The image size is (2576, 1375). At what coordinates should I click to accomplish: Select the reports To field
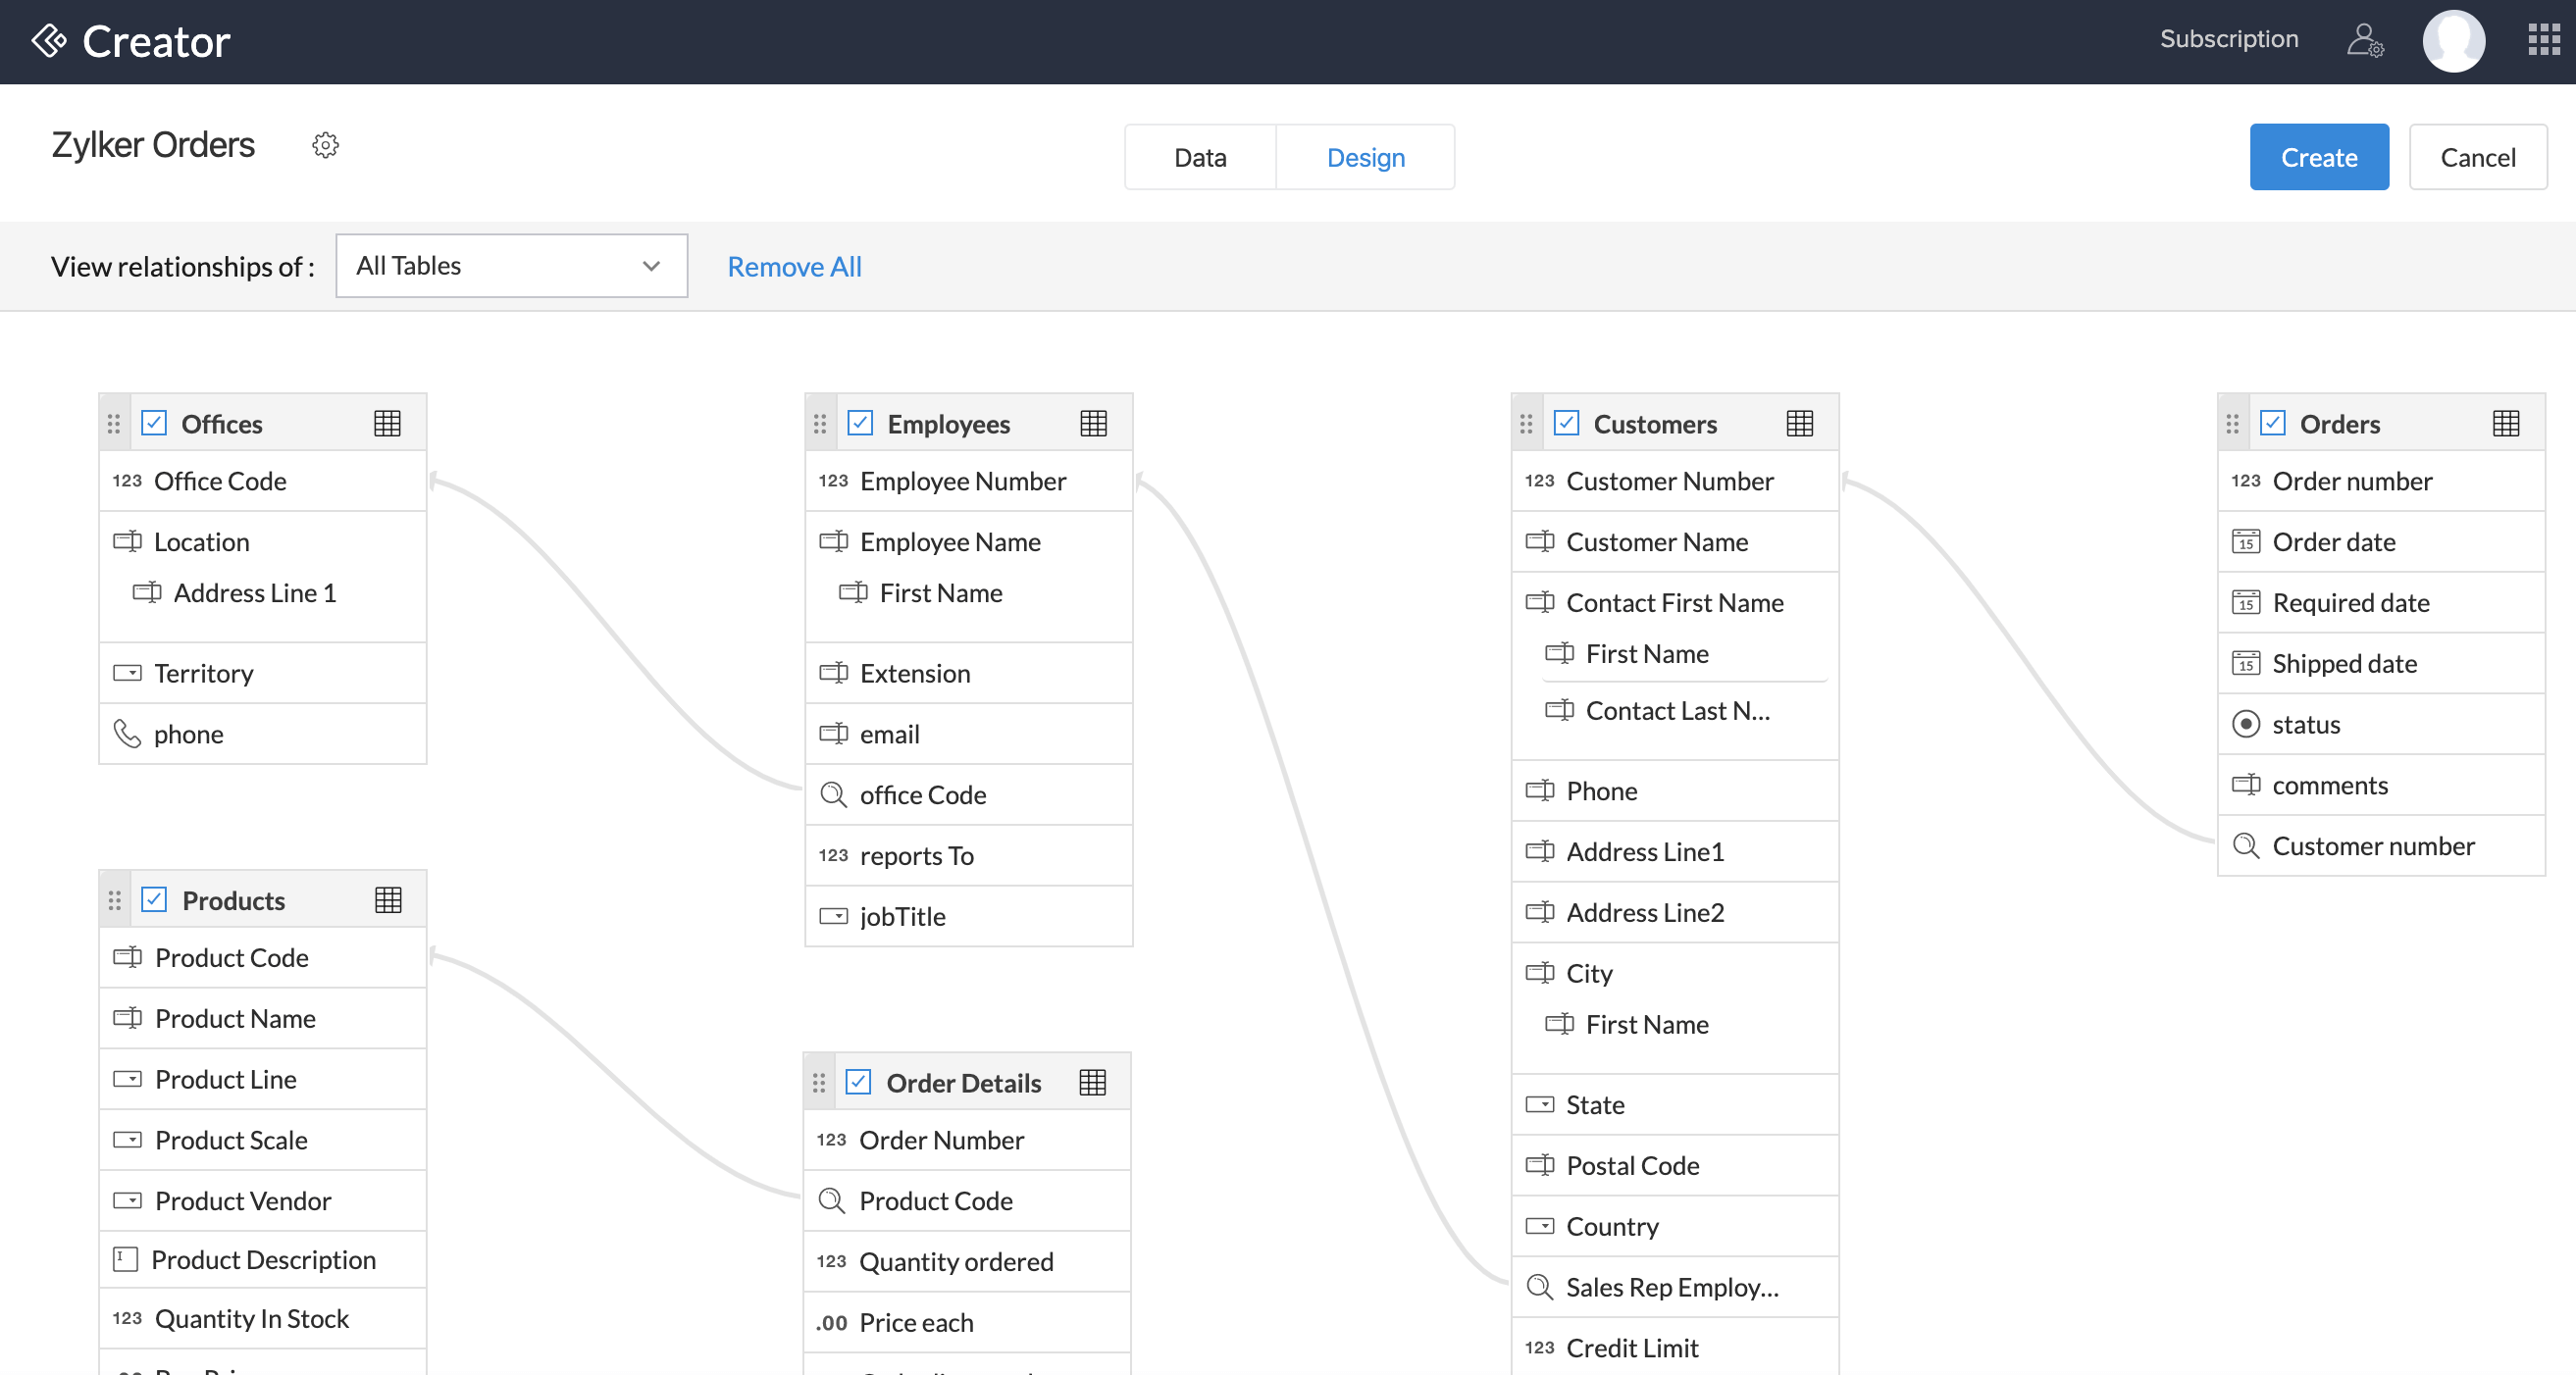[969, 854]
